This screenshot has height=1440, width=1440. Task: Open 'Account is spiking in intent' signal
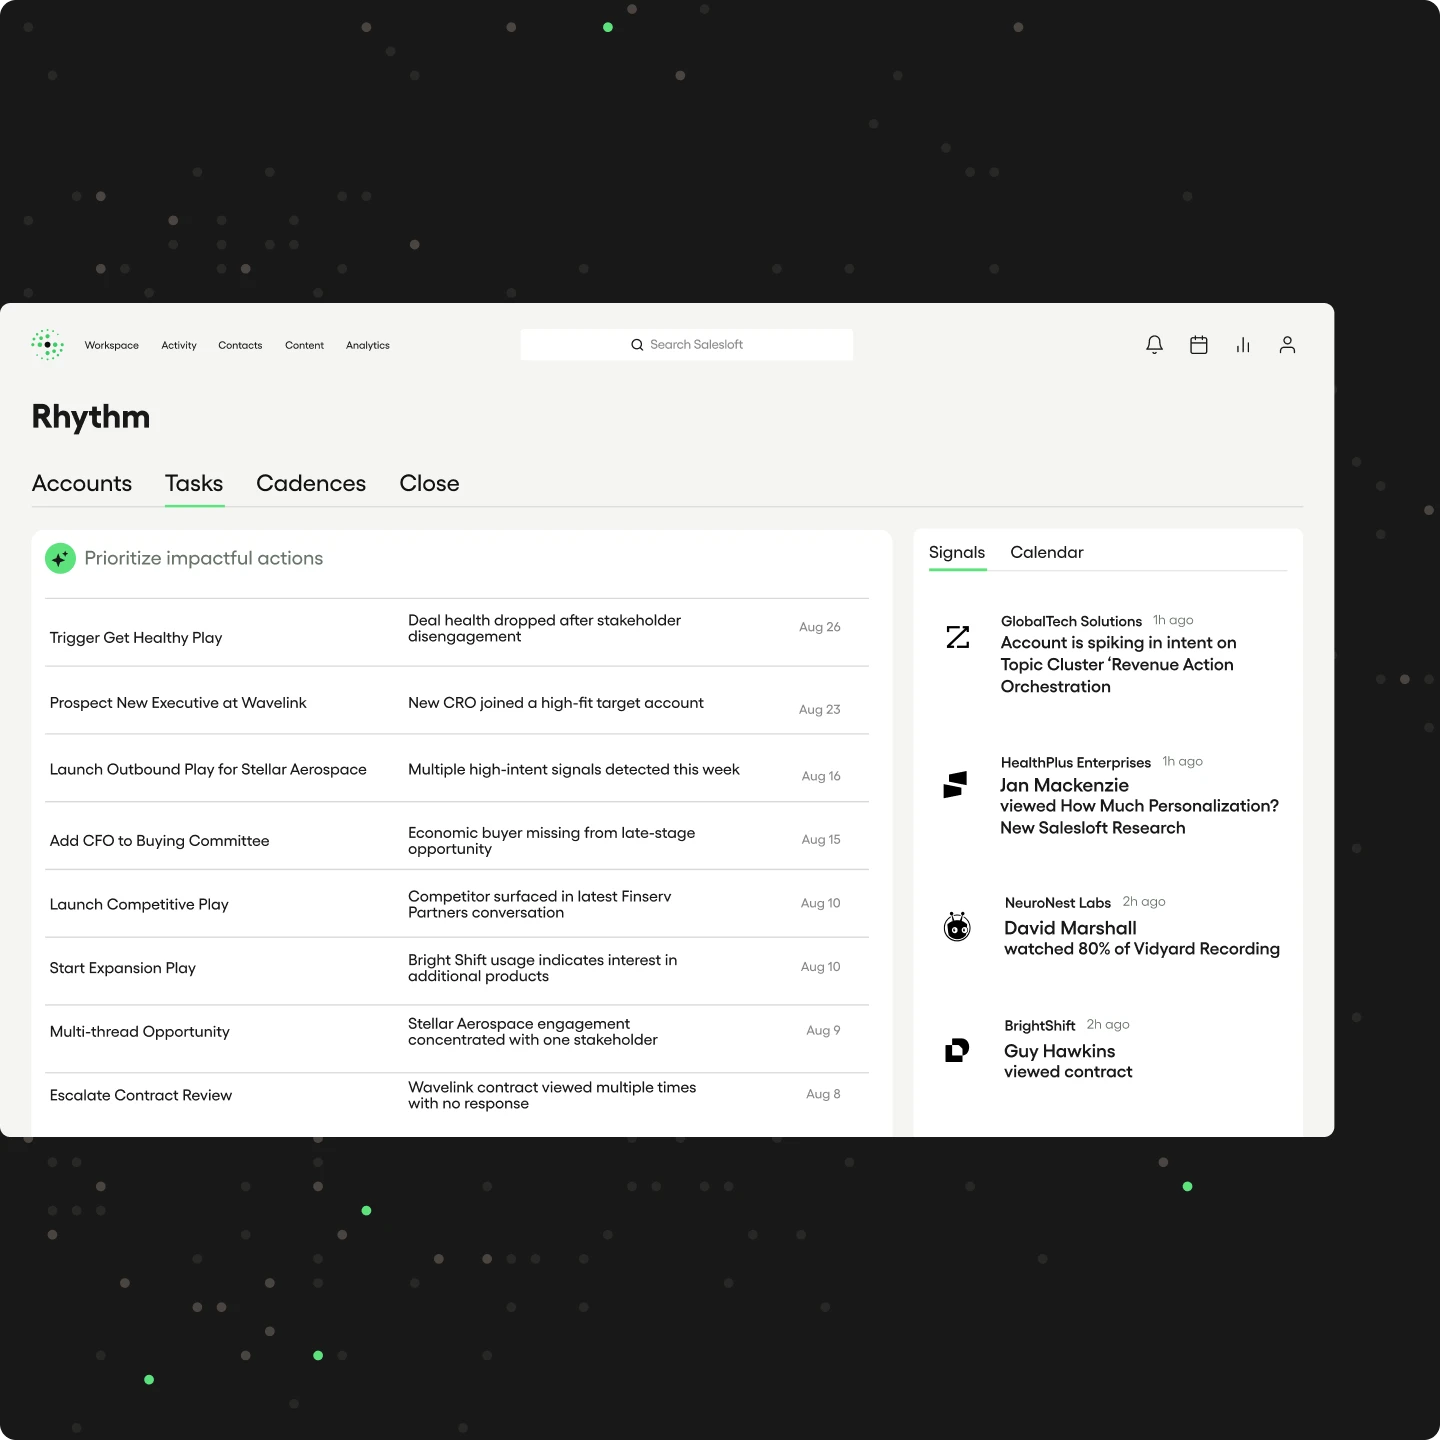pos(1118,665)
